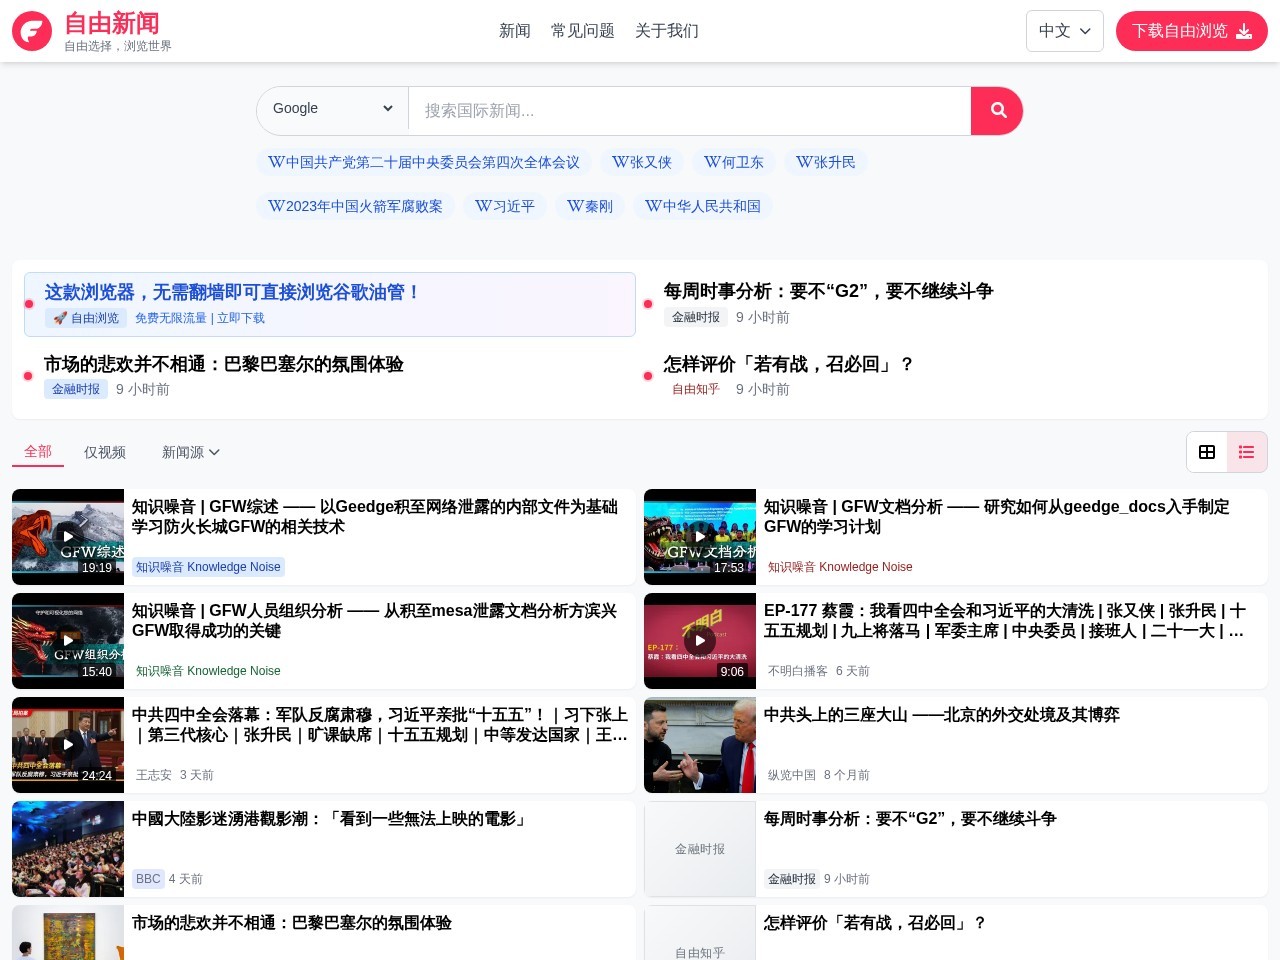1280x960 pixels.
Task: Click the 何卫东 Wikipedia tag
Action: pos(734,162)
